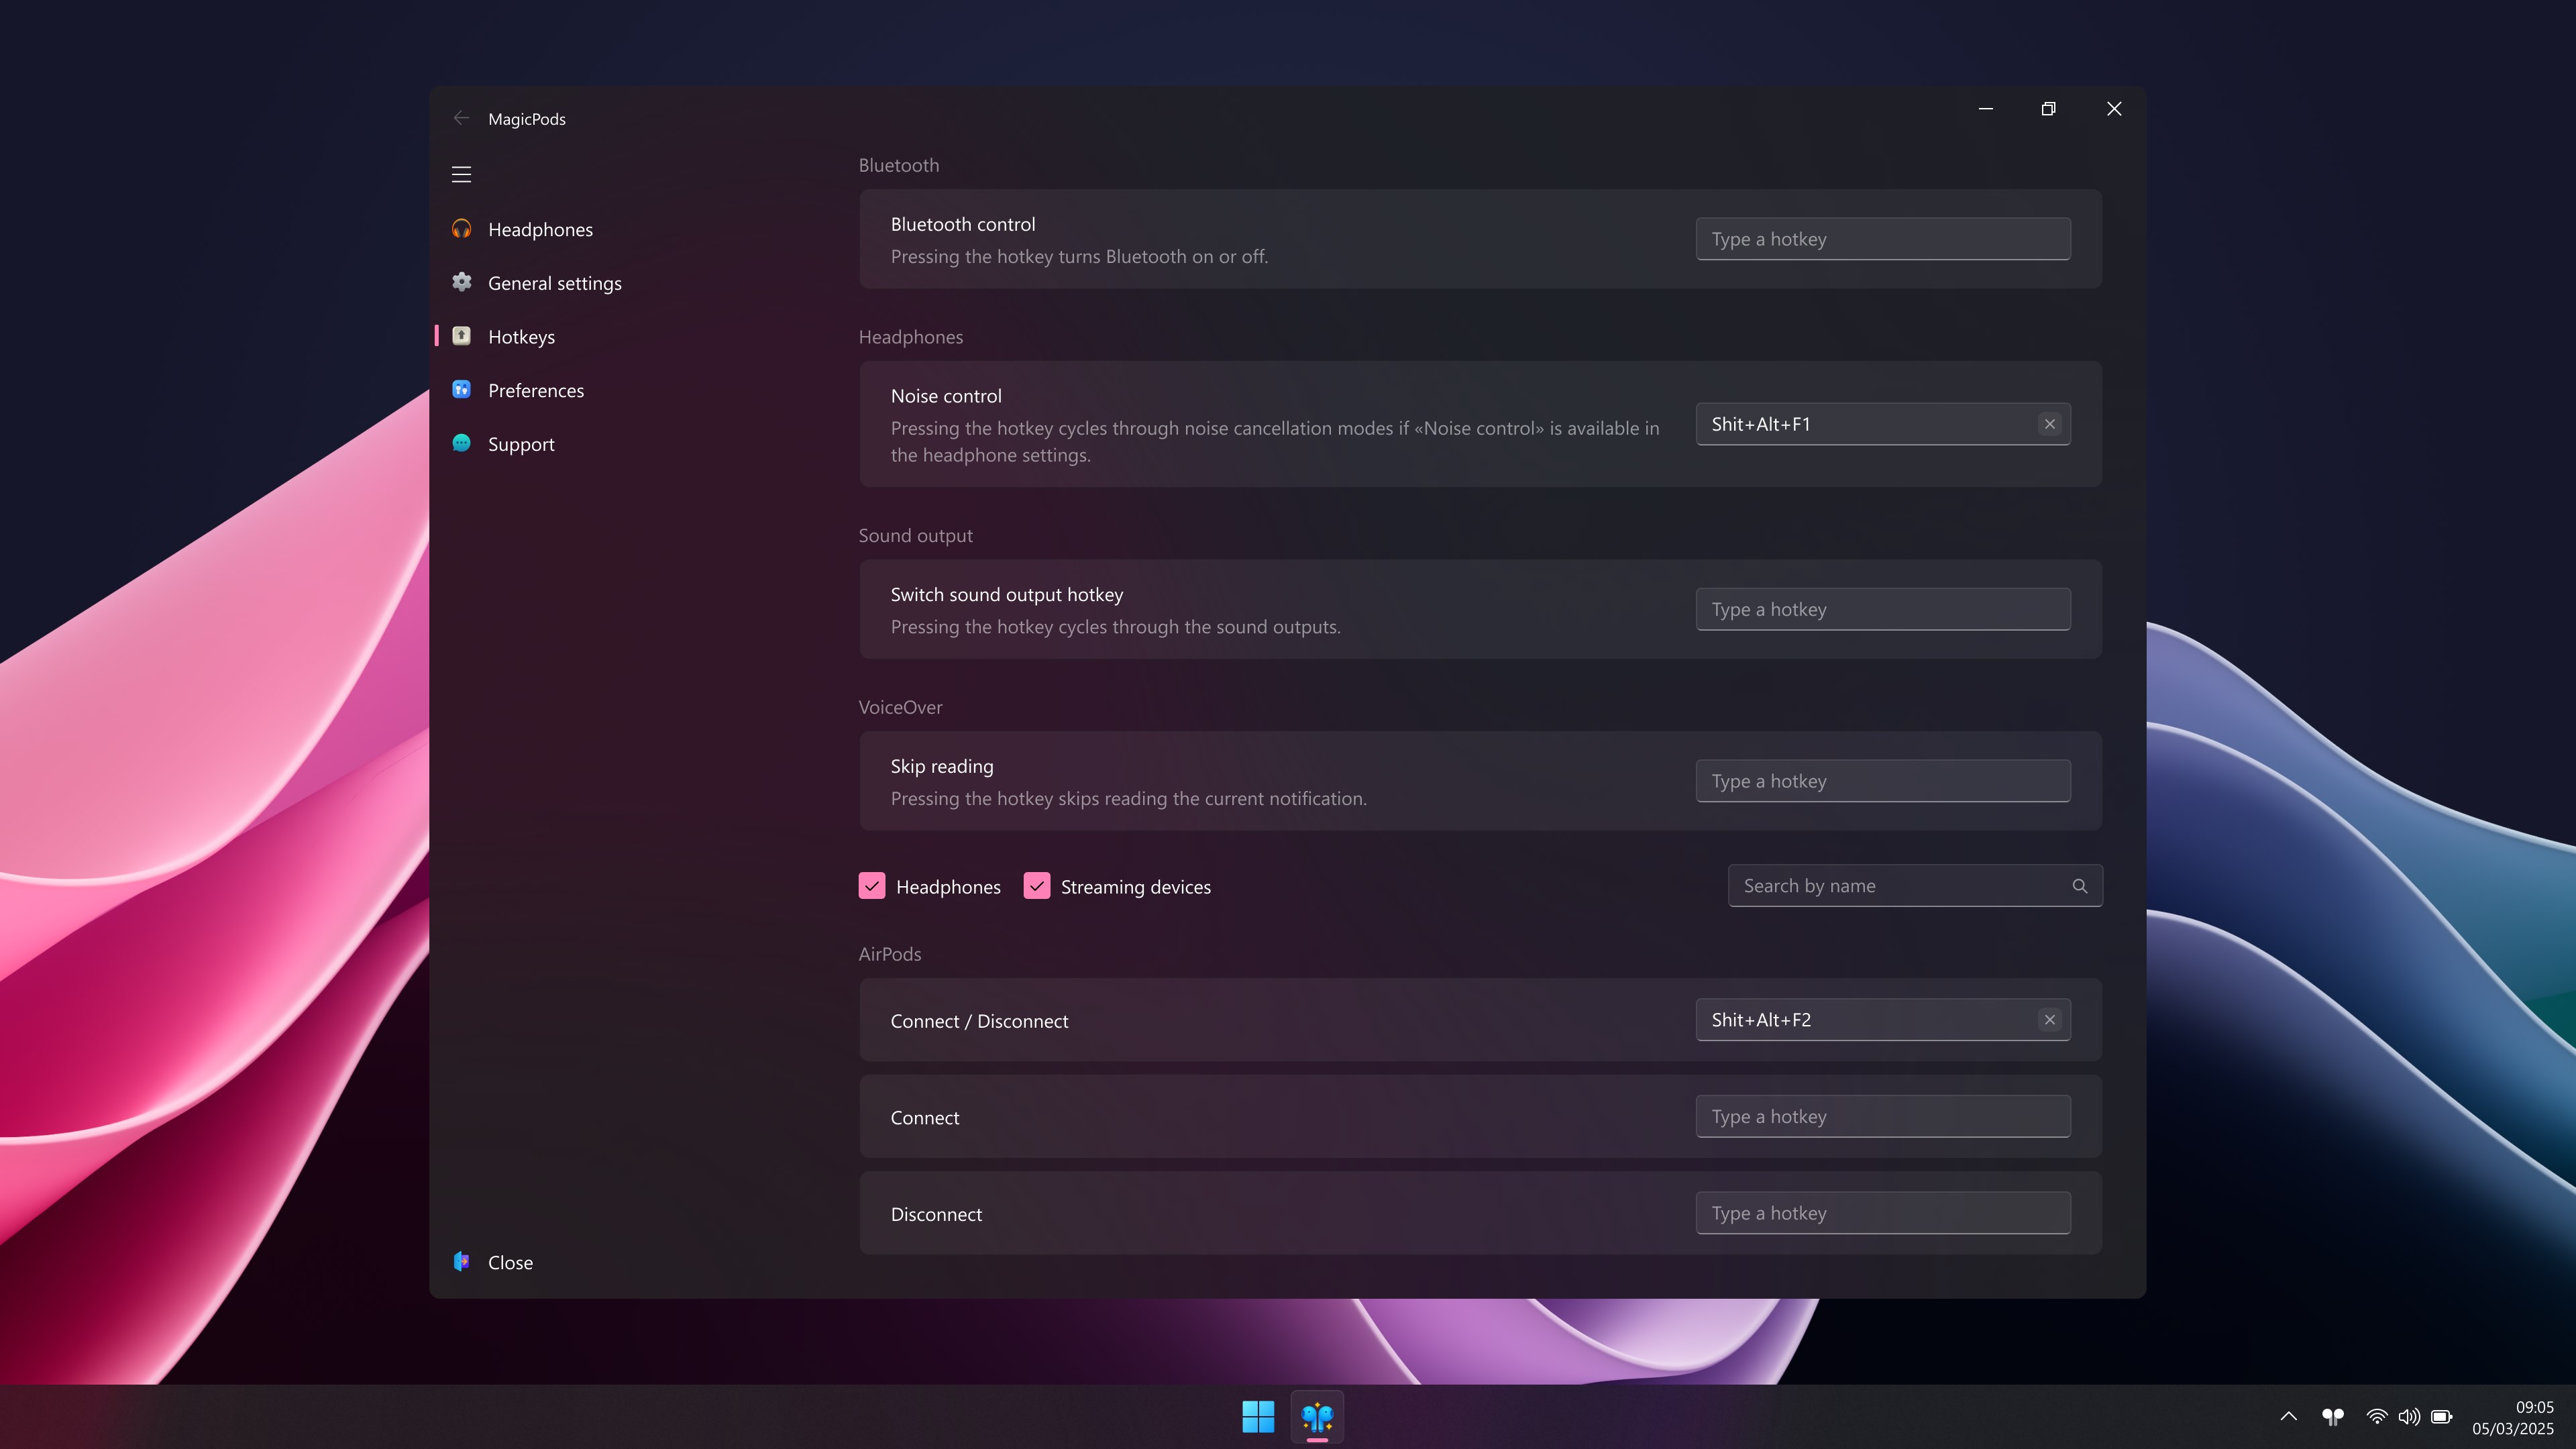Select the Hotkeys upload-style icon

click(x=461, y=336)
